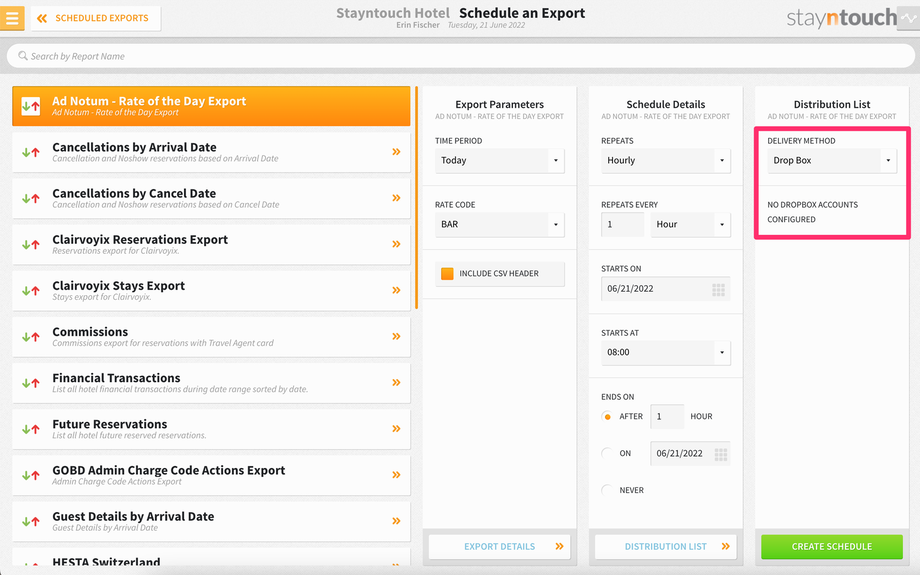Open calendar icon for Ends On date
Image resolution: width=920 pixels, height=575 pixels.
[721, 454]
